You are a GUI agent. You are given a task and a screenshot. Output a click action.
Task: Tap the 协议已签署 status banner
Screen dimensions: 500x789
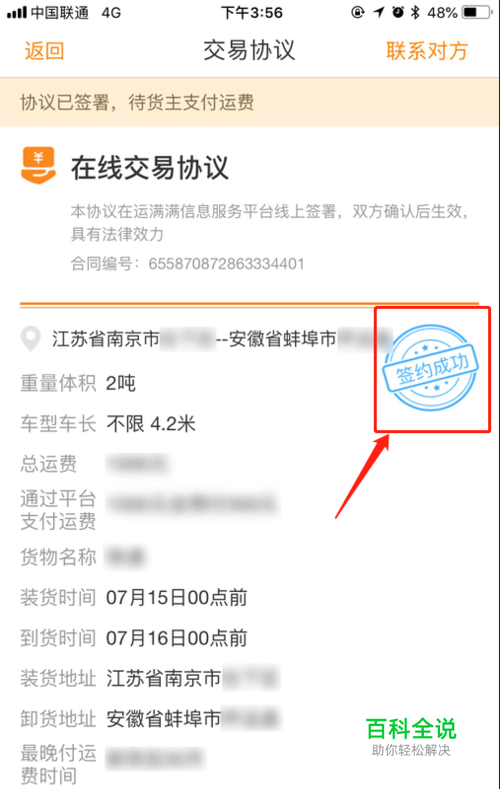coord(250,102)
